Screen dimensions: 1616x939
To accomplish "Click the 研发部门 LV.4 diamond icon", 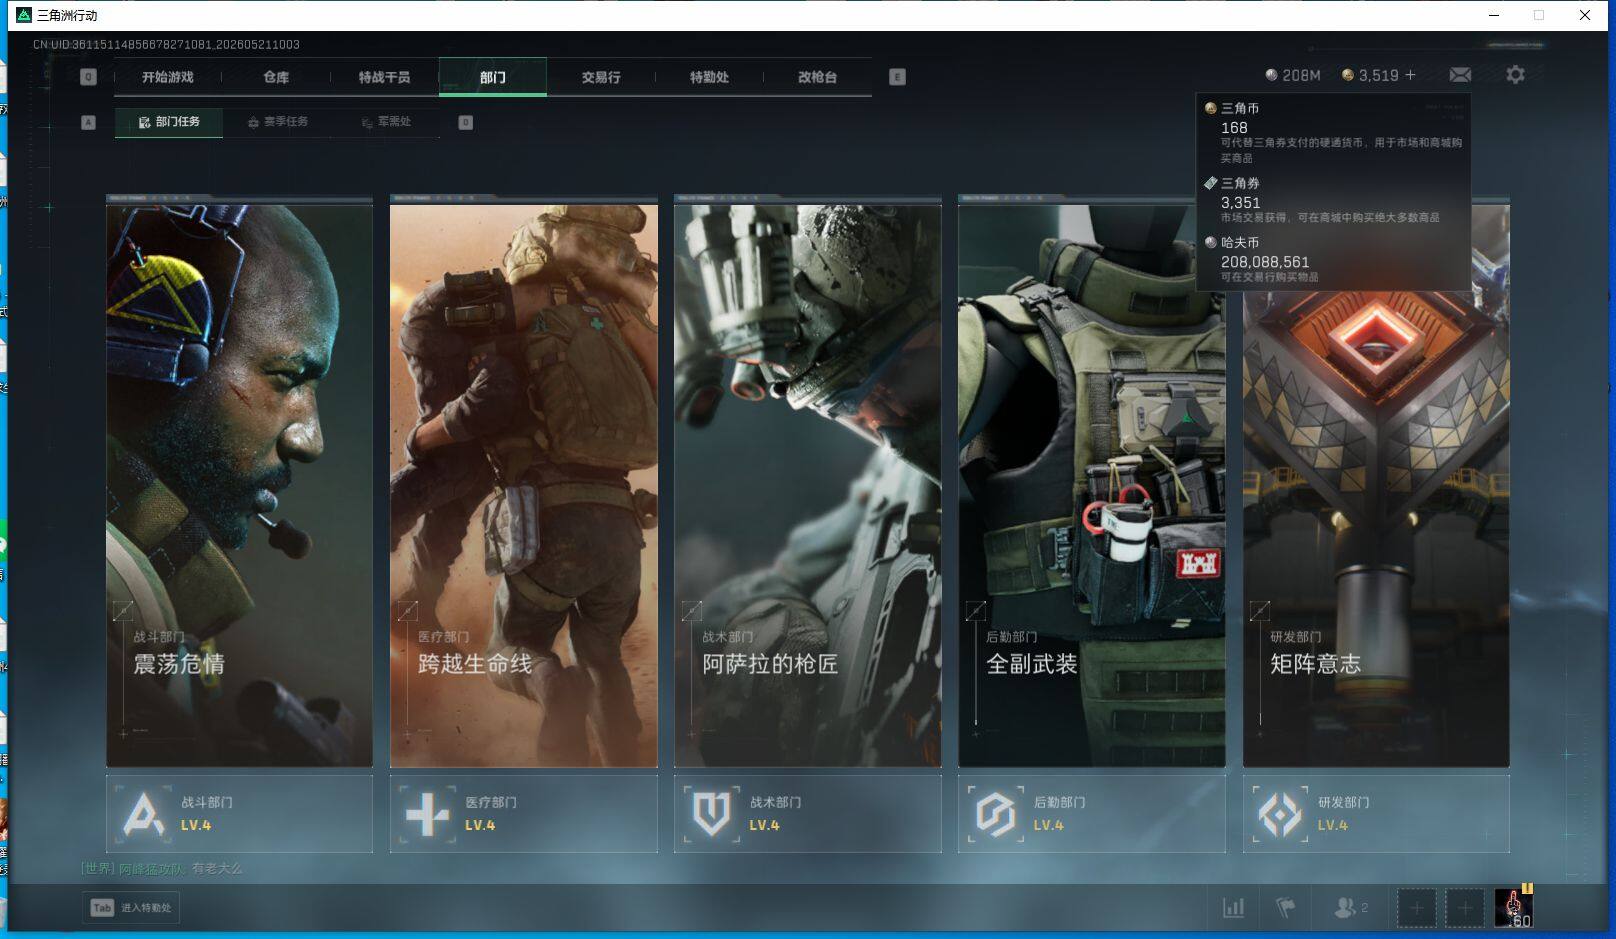I will pyautogui.click(x=1280, y=814).
